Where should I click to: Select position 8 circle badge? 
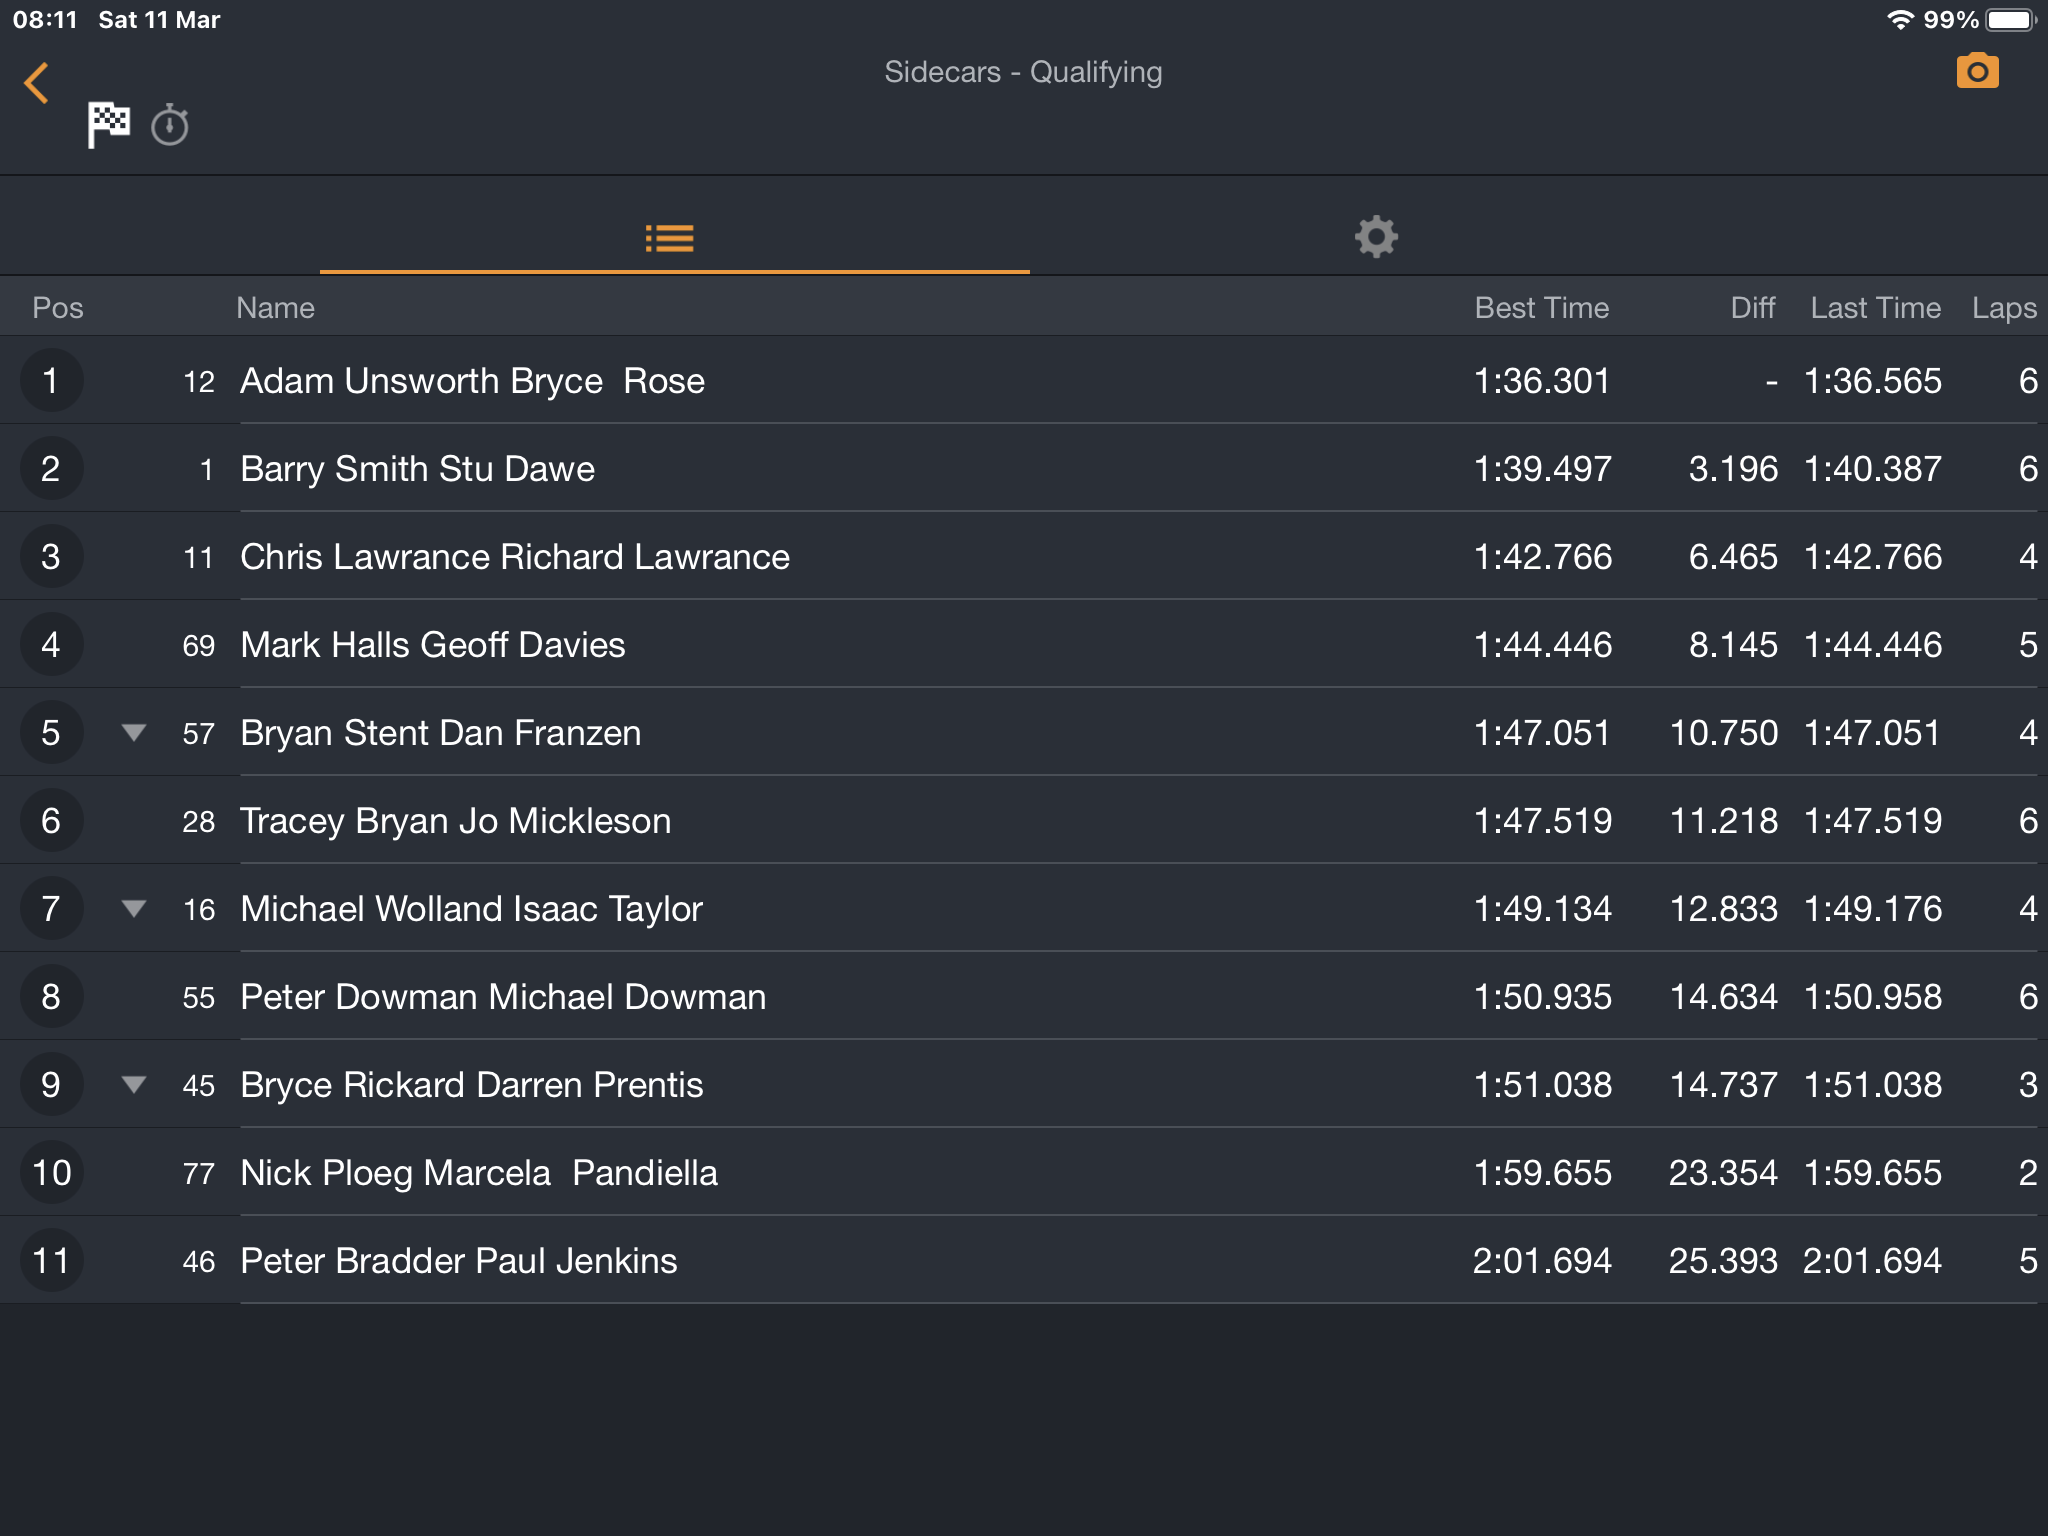click(x=51, y=997)
